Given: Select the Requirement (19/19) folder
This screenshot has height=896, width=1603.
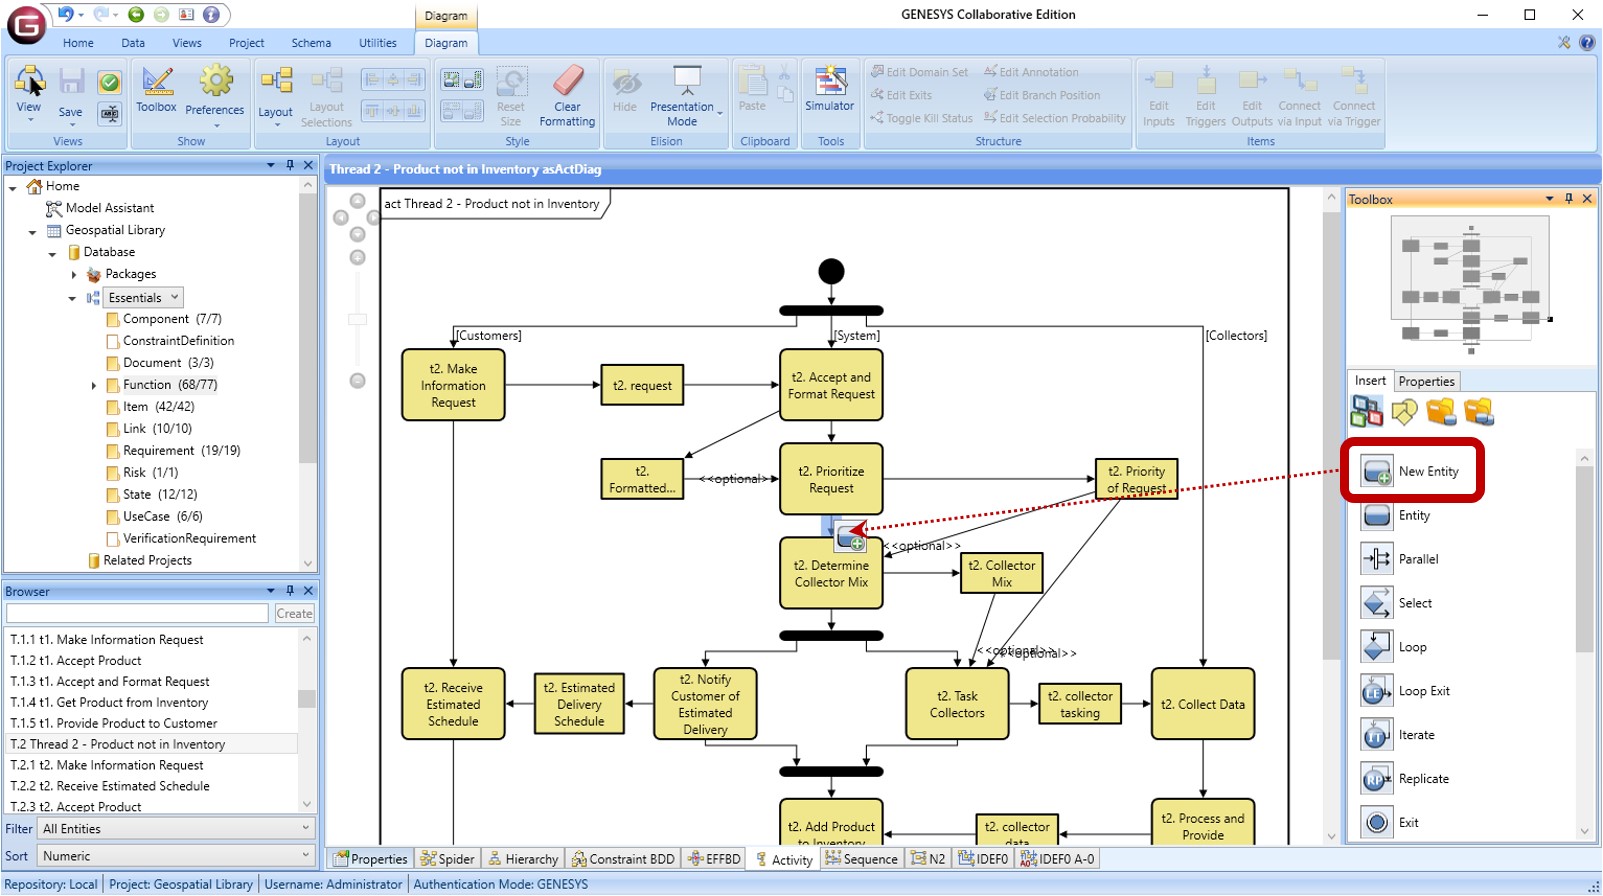Looking at the screenshot, I should click(181, 451).
